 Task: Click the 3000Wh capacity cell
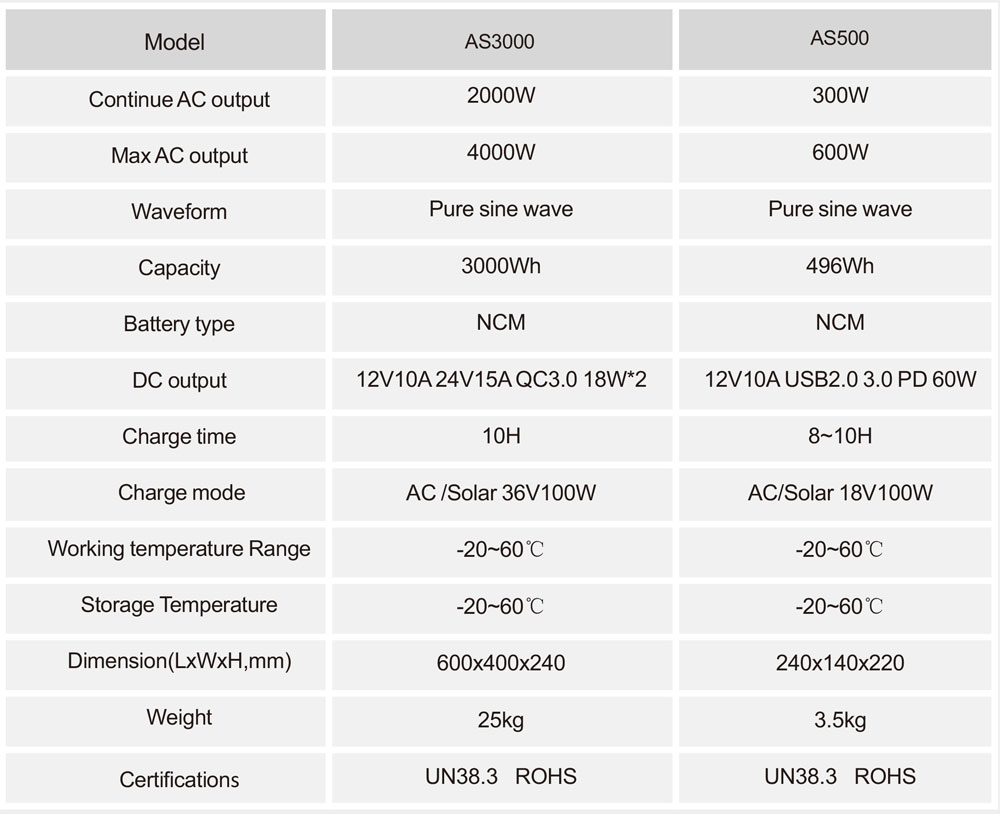pyautogui.click(x=501, y=266)
